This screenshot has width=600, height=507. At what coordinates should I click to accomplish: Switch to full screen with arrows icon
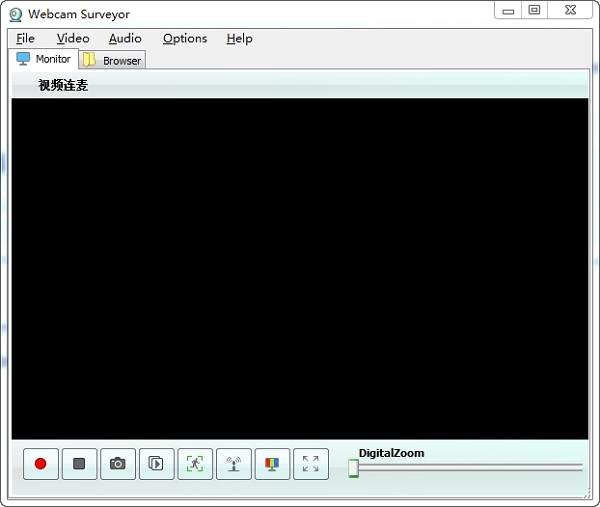click(x=311, y=464)
